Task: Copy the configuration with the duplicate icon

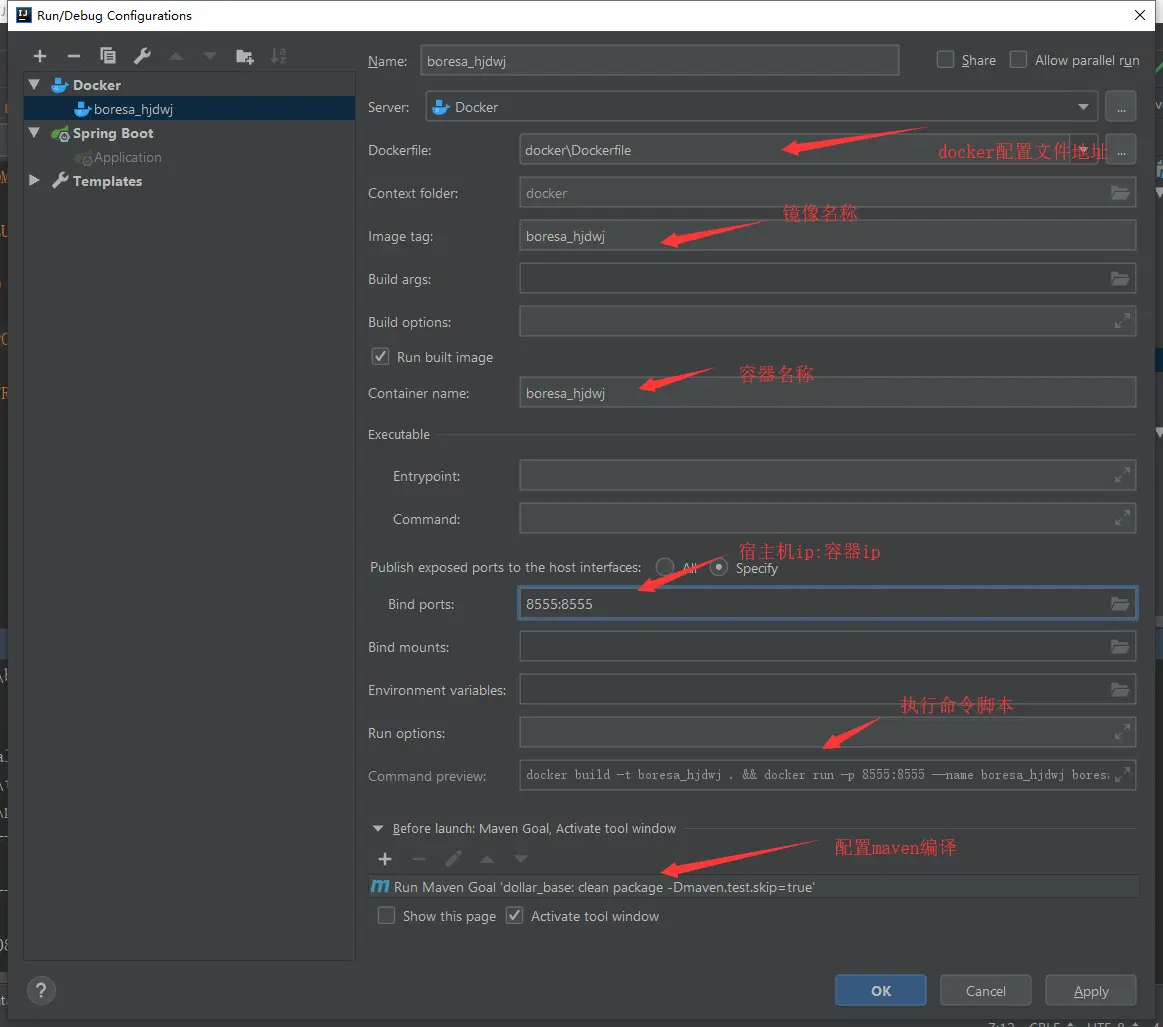Action: (108, 56)
